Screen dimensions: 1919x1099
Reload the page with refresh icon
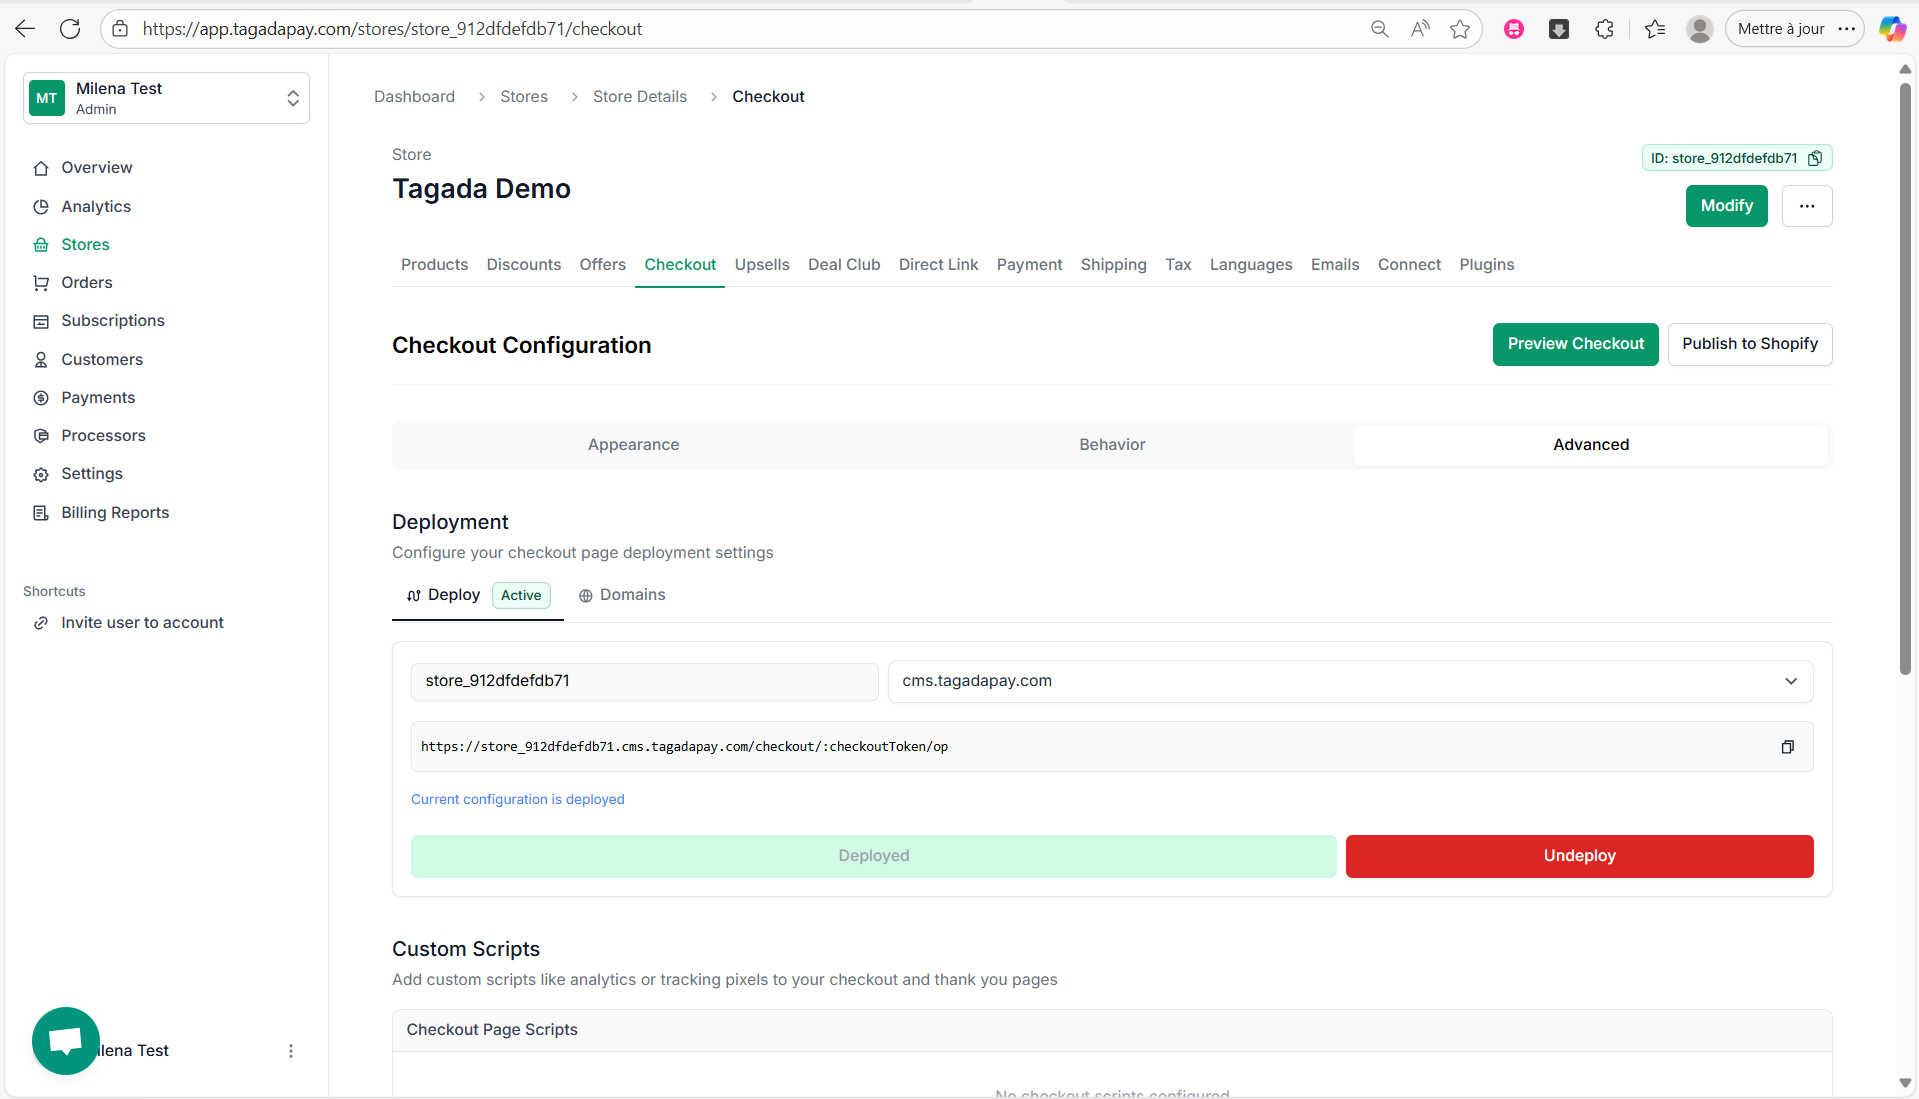click(x=70, y=29)
